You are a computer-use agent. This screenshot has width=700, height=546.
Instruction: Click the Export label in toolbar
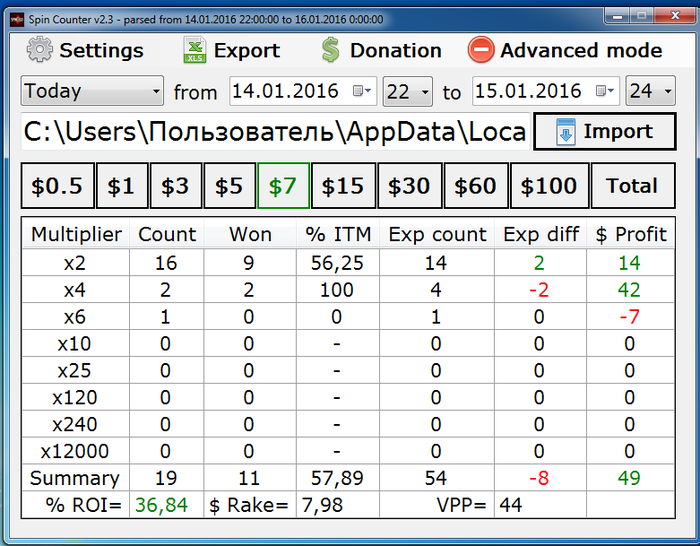247,50
